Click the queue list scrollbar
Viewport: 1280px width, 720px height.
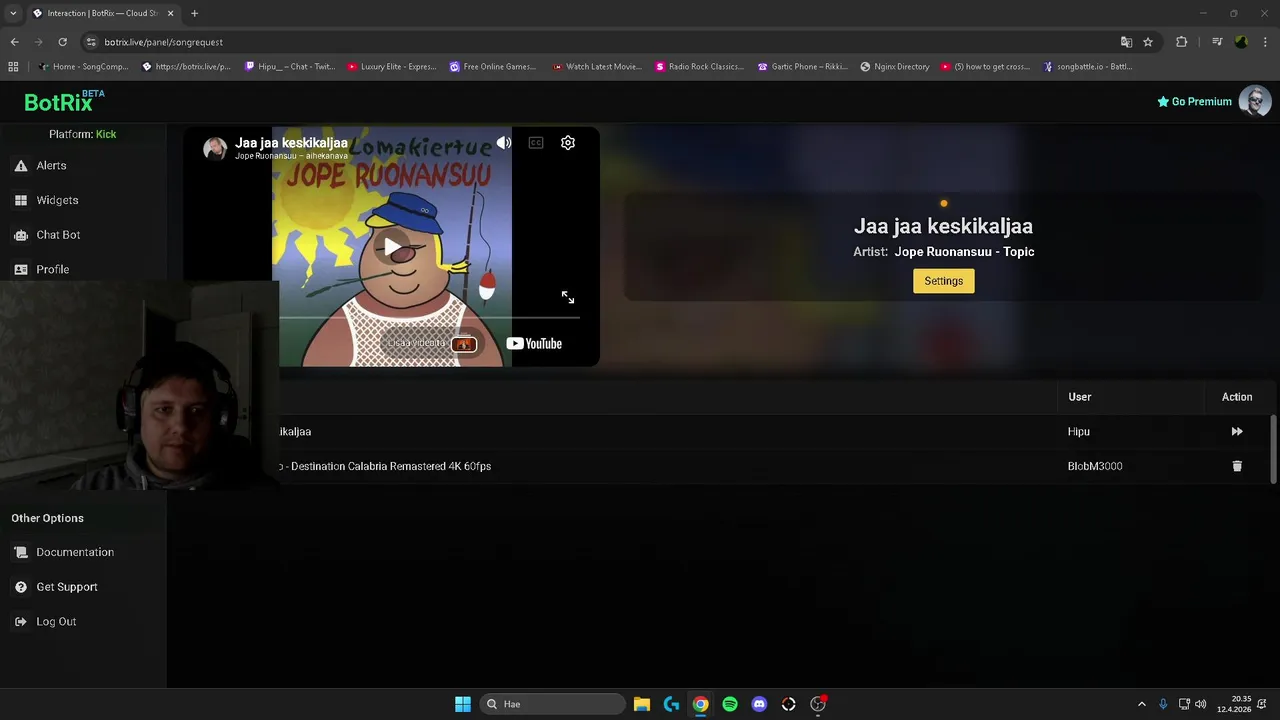pyautogui.click(x=1273, y=448)
